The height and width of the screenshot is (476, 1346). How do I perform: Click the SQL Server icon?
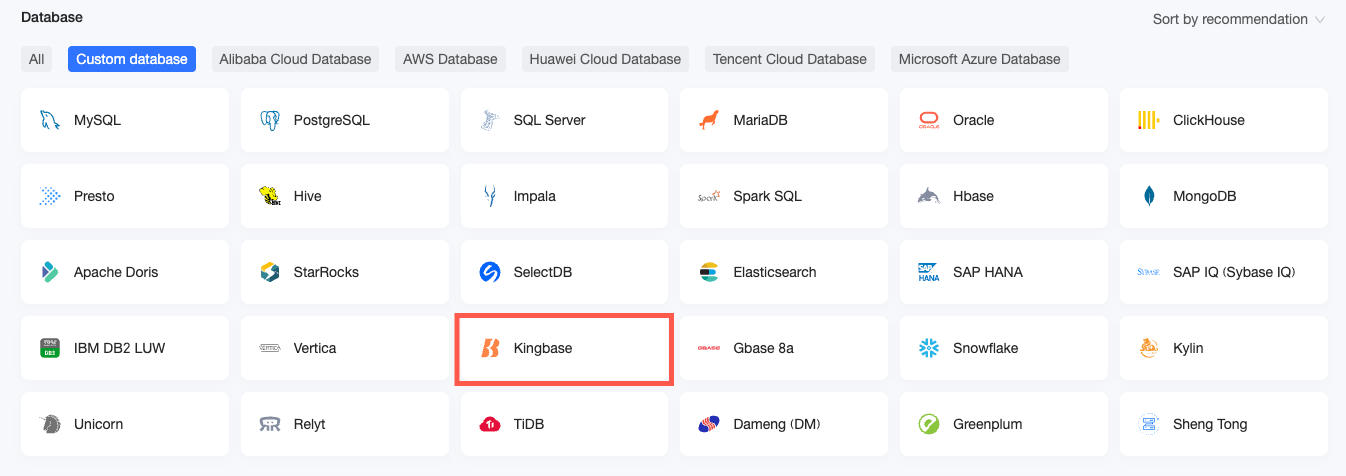click(490, 120)
